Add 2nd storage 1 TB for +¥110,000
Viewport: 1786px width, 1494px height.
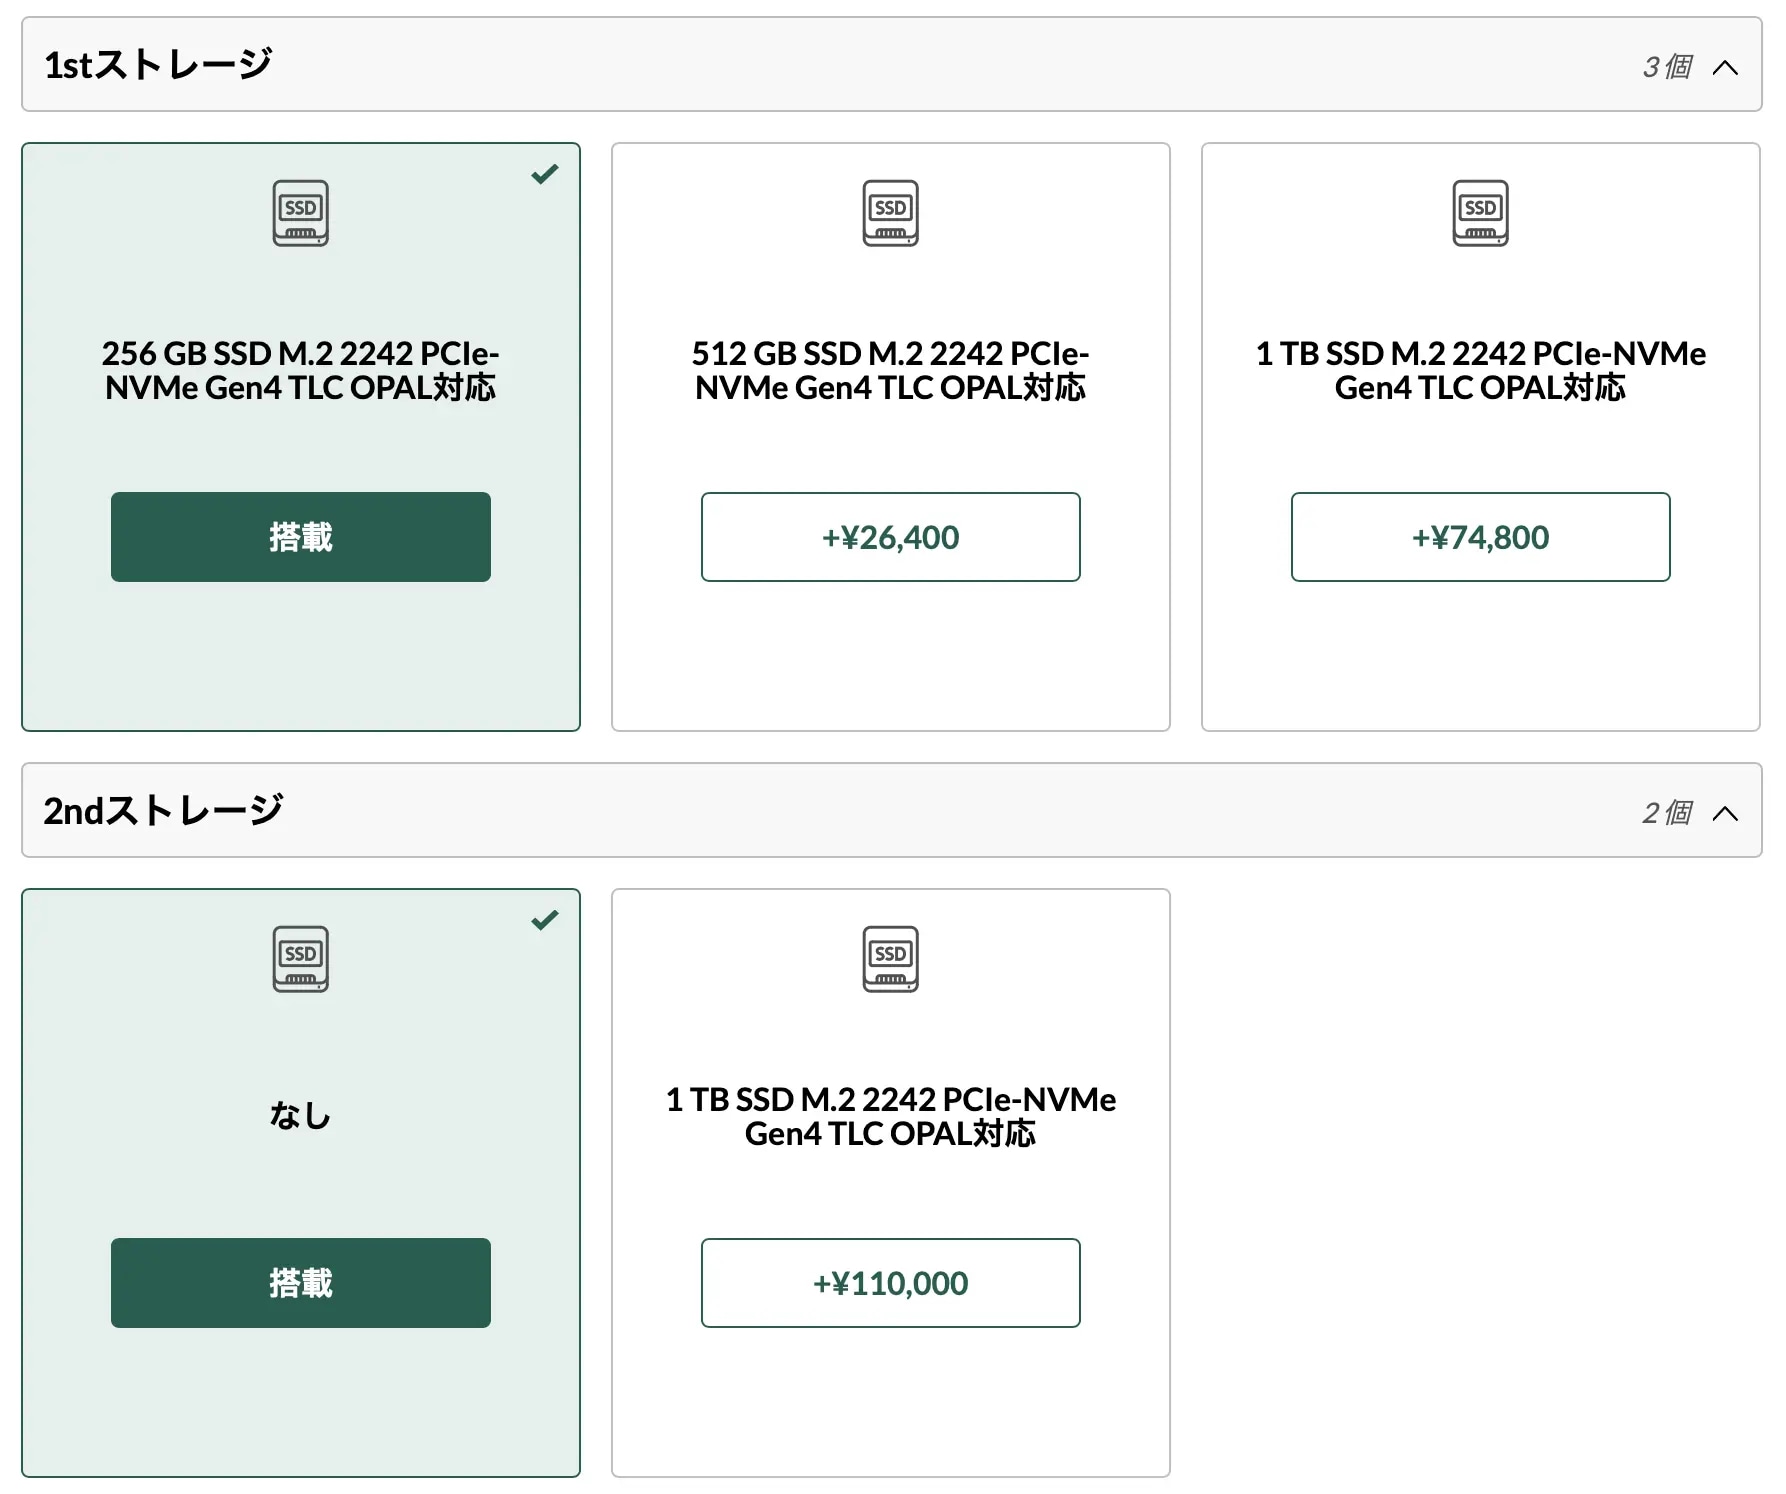891,1283
